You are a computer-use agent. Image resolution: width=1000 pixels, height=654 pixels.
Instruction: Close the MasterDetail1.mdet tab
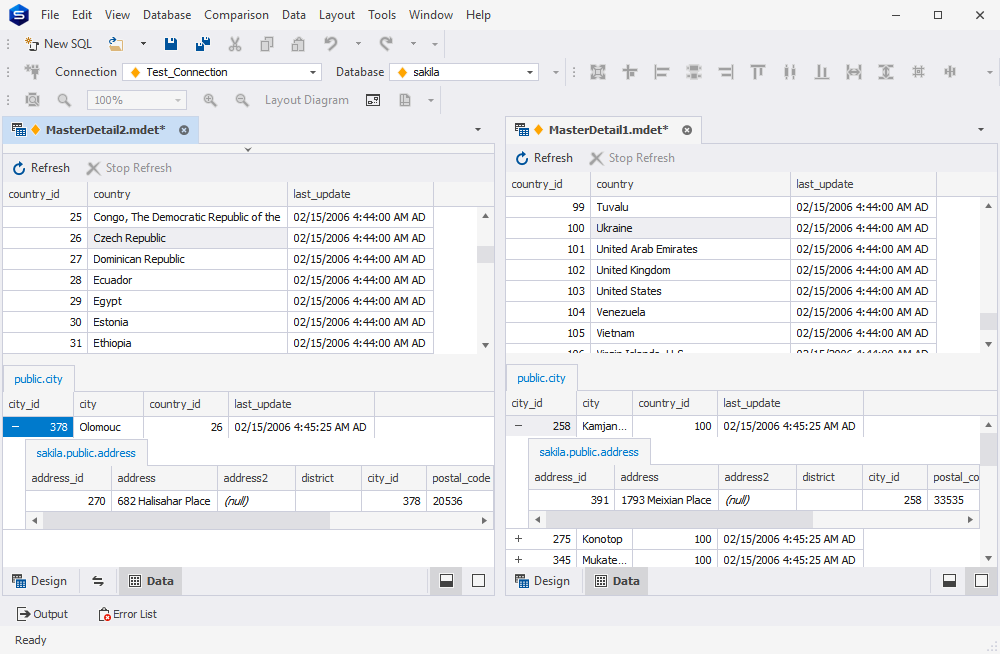tap(687, 130)
